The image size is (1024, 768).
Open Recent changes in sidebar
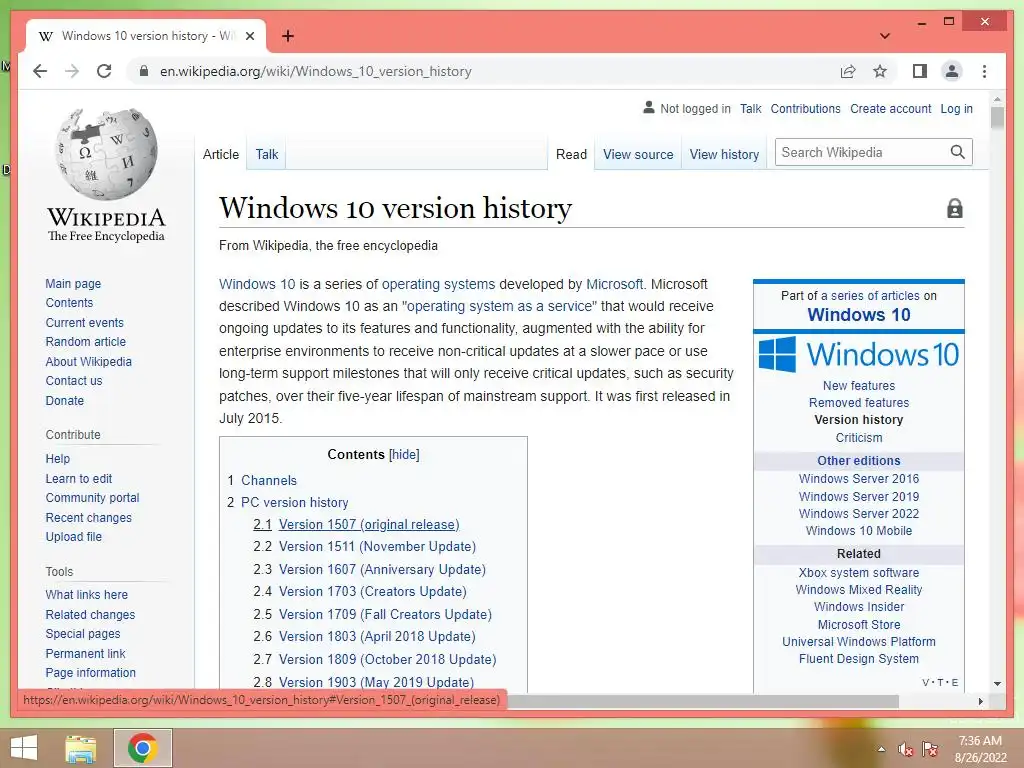coord(89,517)
